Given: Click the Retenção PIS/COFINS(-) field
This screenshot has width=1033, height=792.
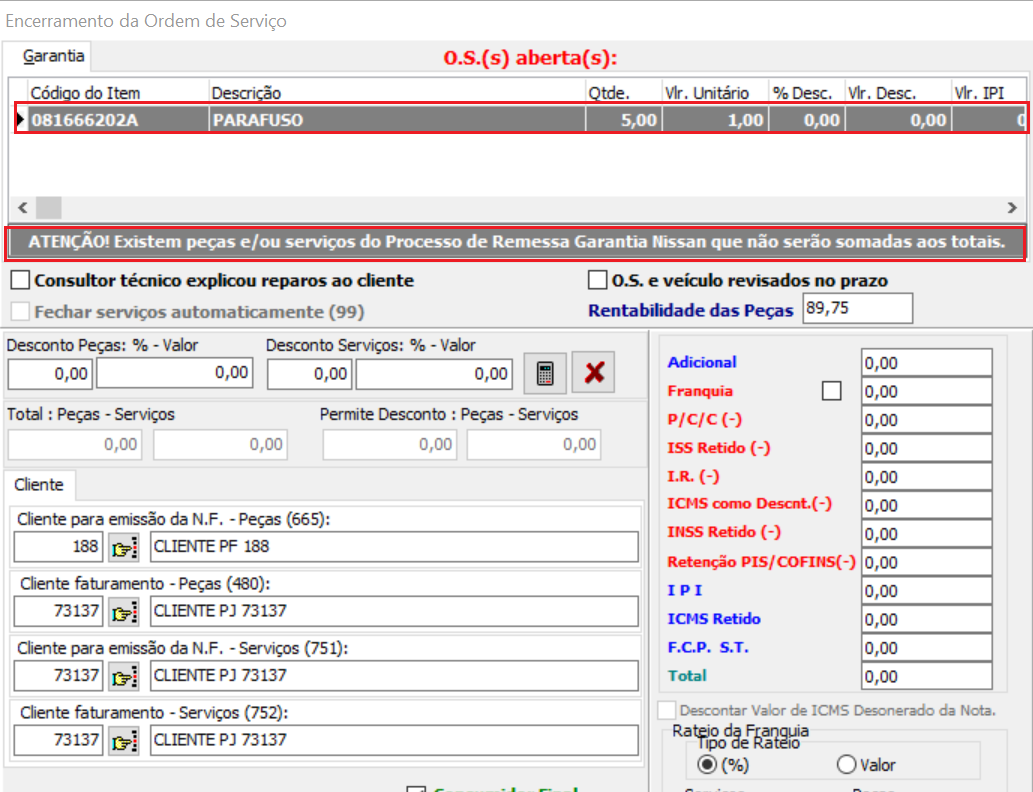Looking at the screenshot, I should click(x=926, y=562).
